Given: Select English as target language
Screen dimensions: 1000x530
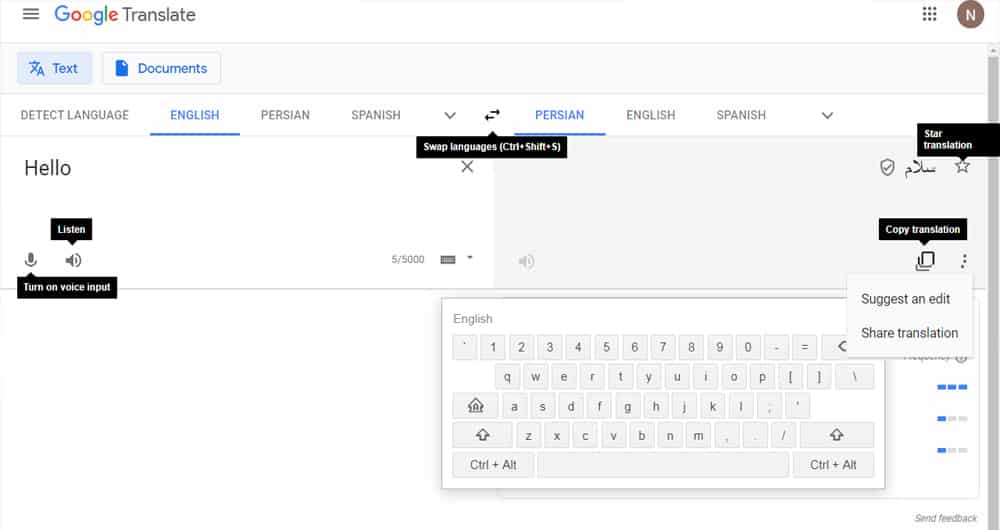Looking at the screenshot, I should click(651, 115).
